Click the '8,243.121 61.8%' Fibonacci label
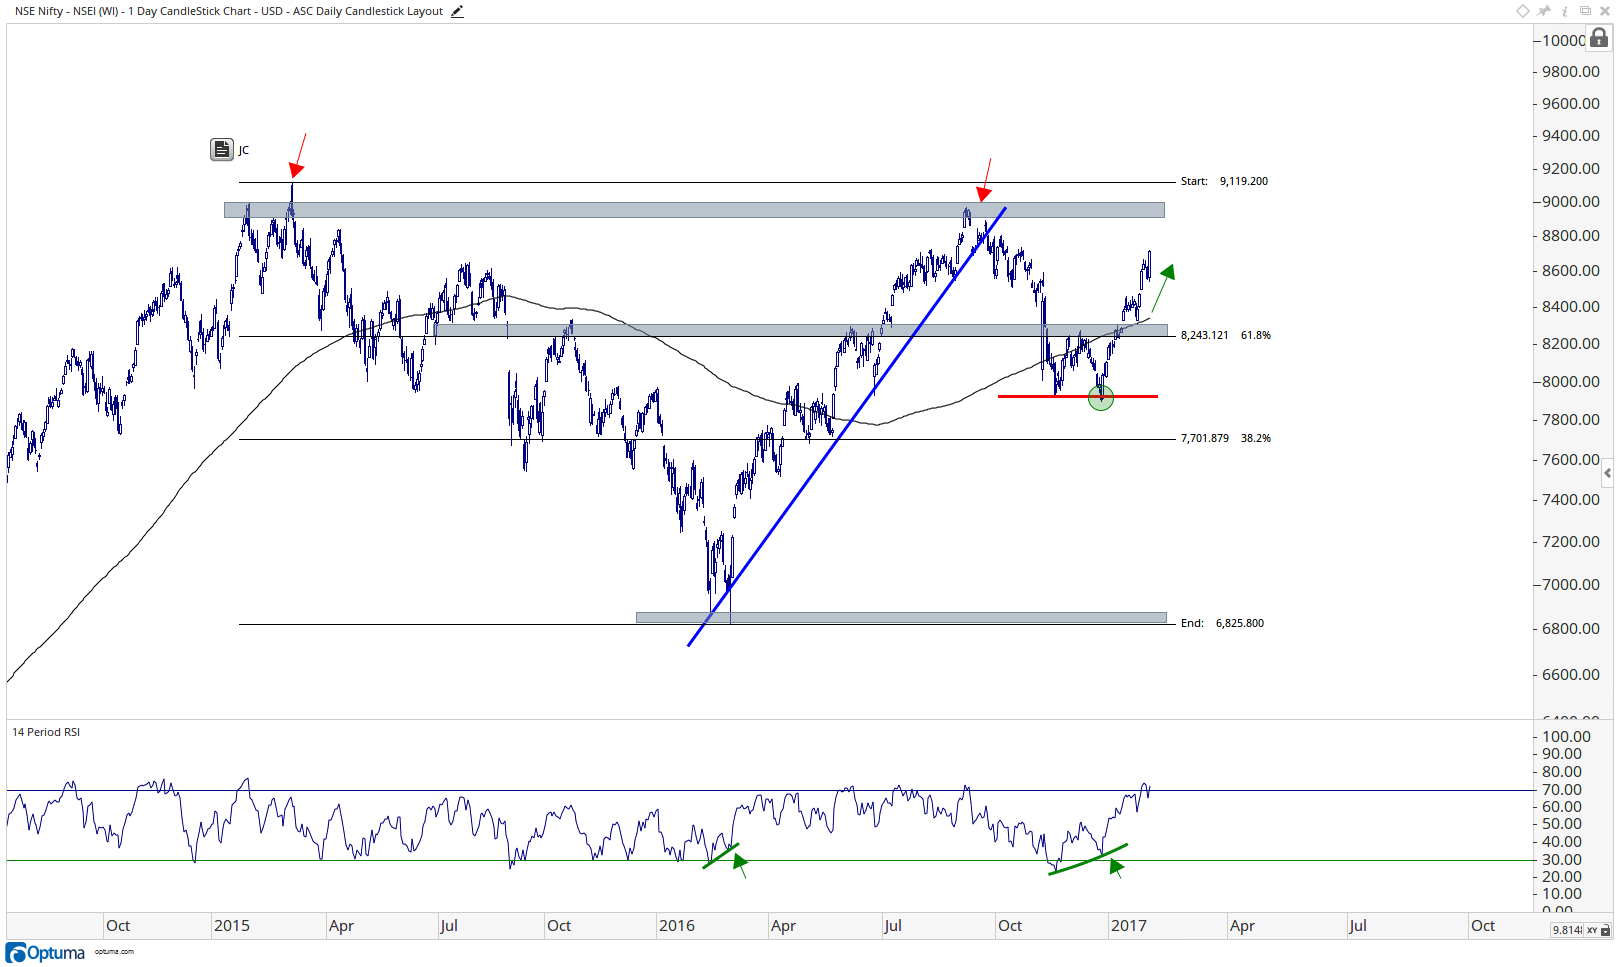Image resolution: width=1620 pixels, height=967 pixels. point(1226,335)
